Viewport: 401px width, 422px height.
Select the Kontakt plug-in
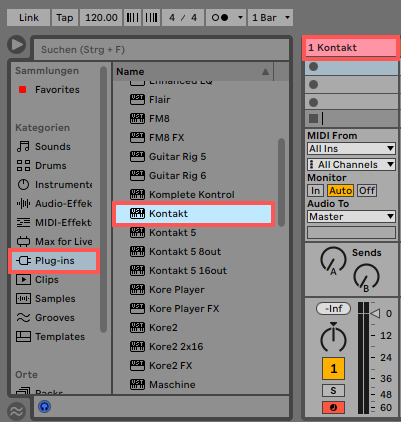(x=193, y=214)
